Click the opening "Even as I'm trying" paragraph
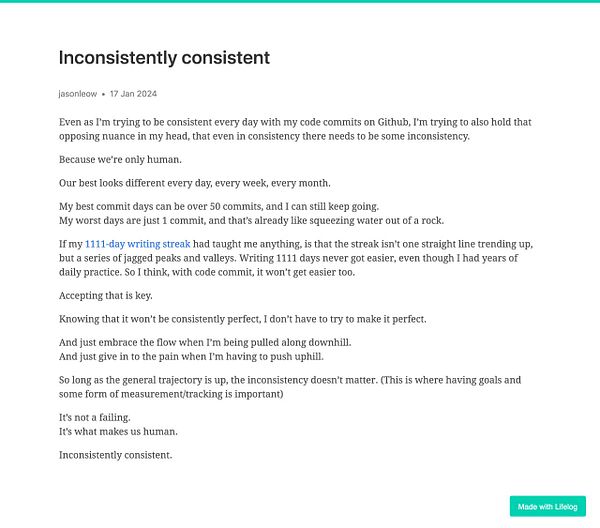The width and height of the screenshot is (600, 528). (295, 129)
